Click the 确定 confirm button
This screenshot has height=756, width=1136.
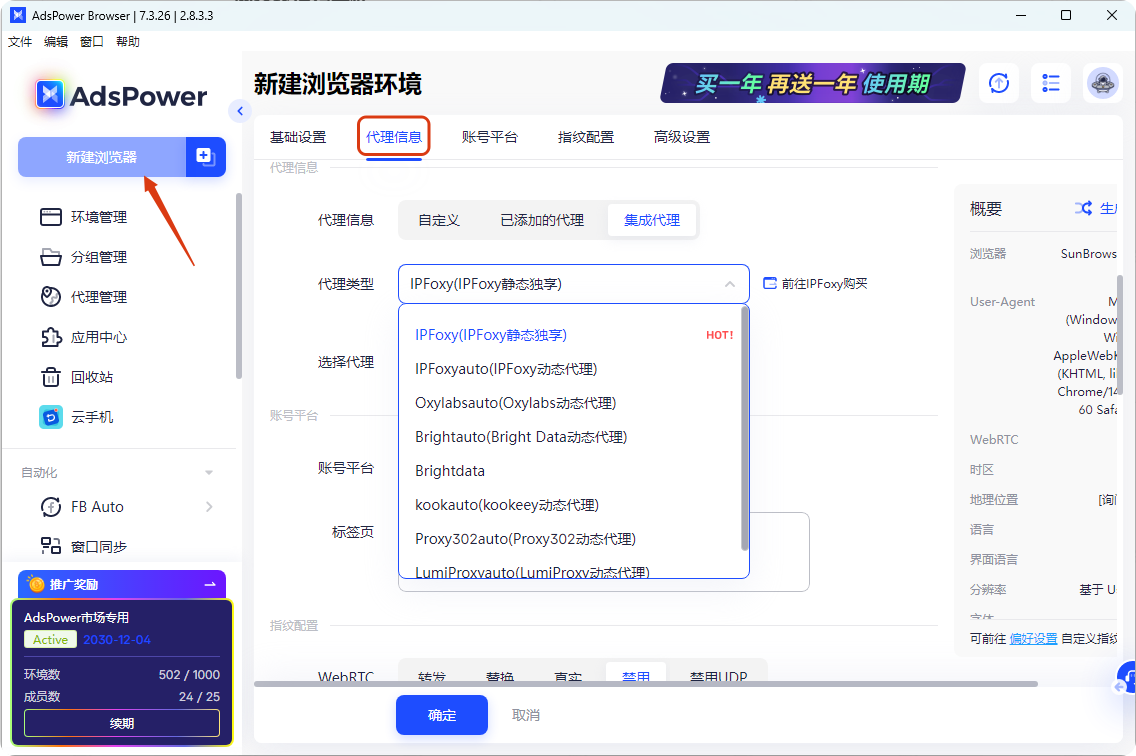point(441,714)
